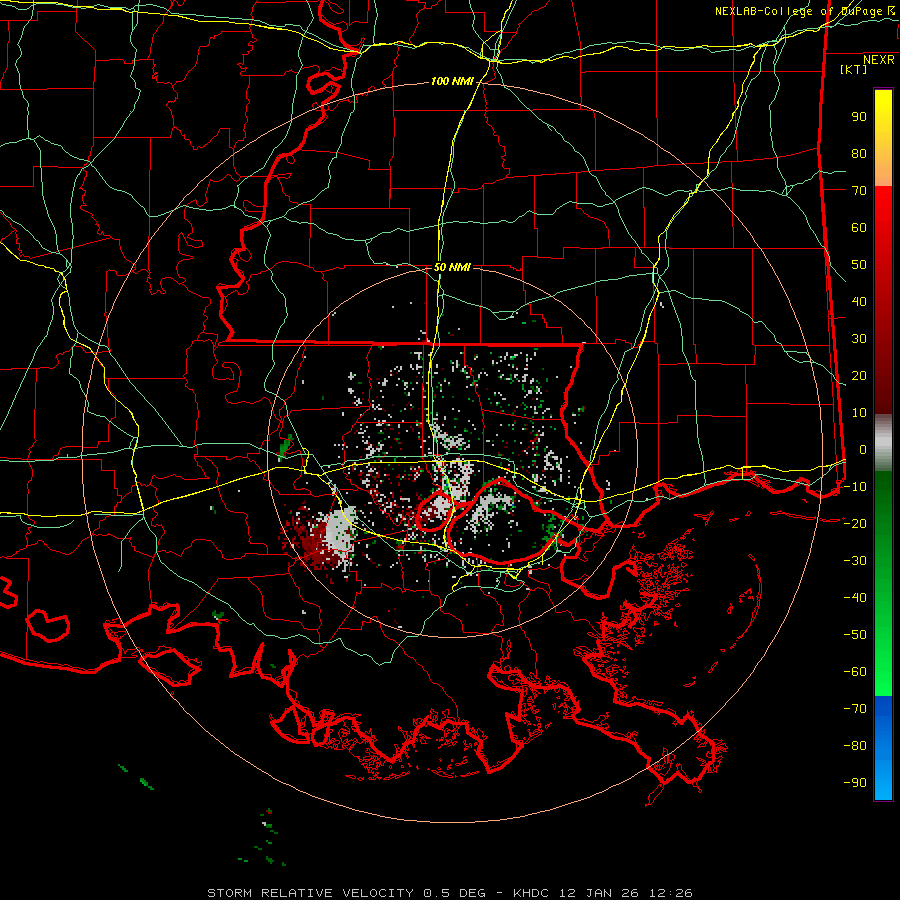Click the positive 50 scale value
The image size is (900, 900).
pyautogui.click(x=859, y=265)
